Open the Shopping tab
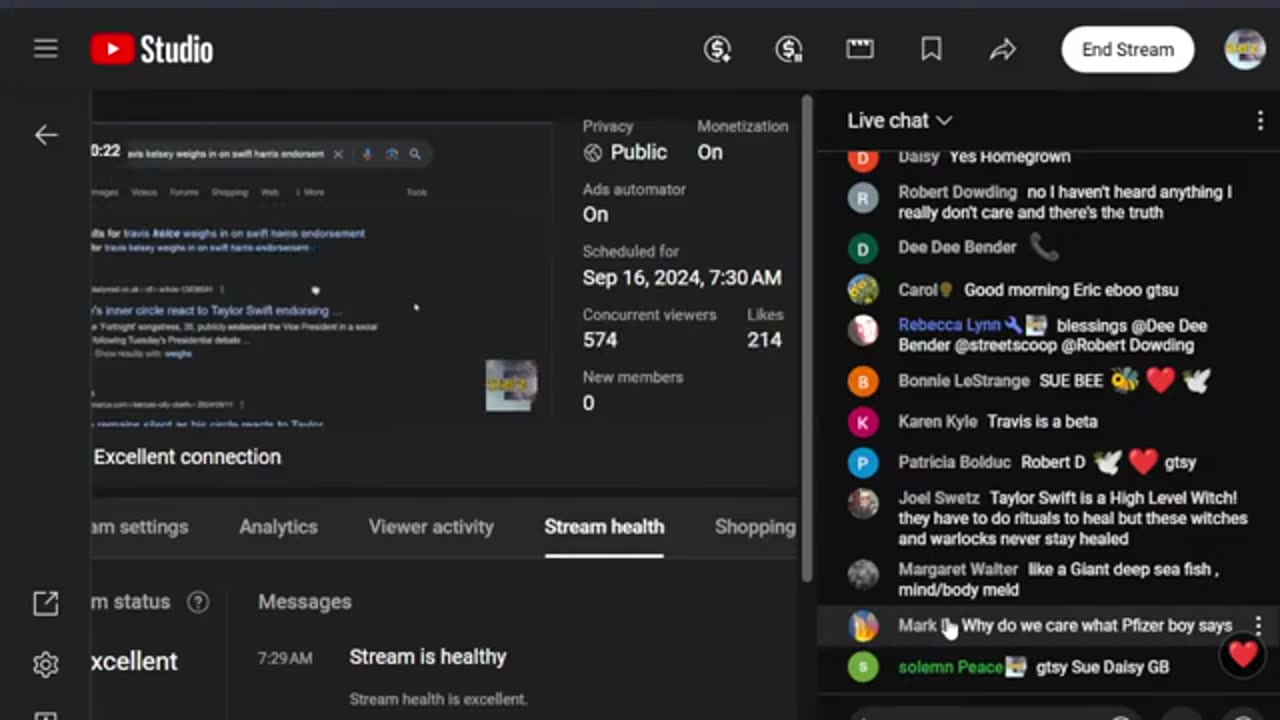 coord(755,527)
